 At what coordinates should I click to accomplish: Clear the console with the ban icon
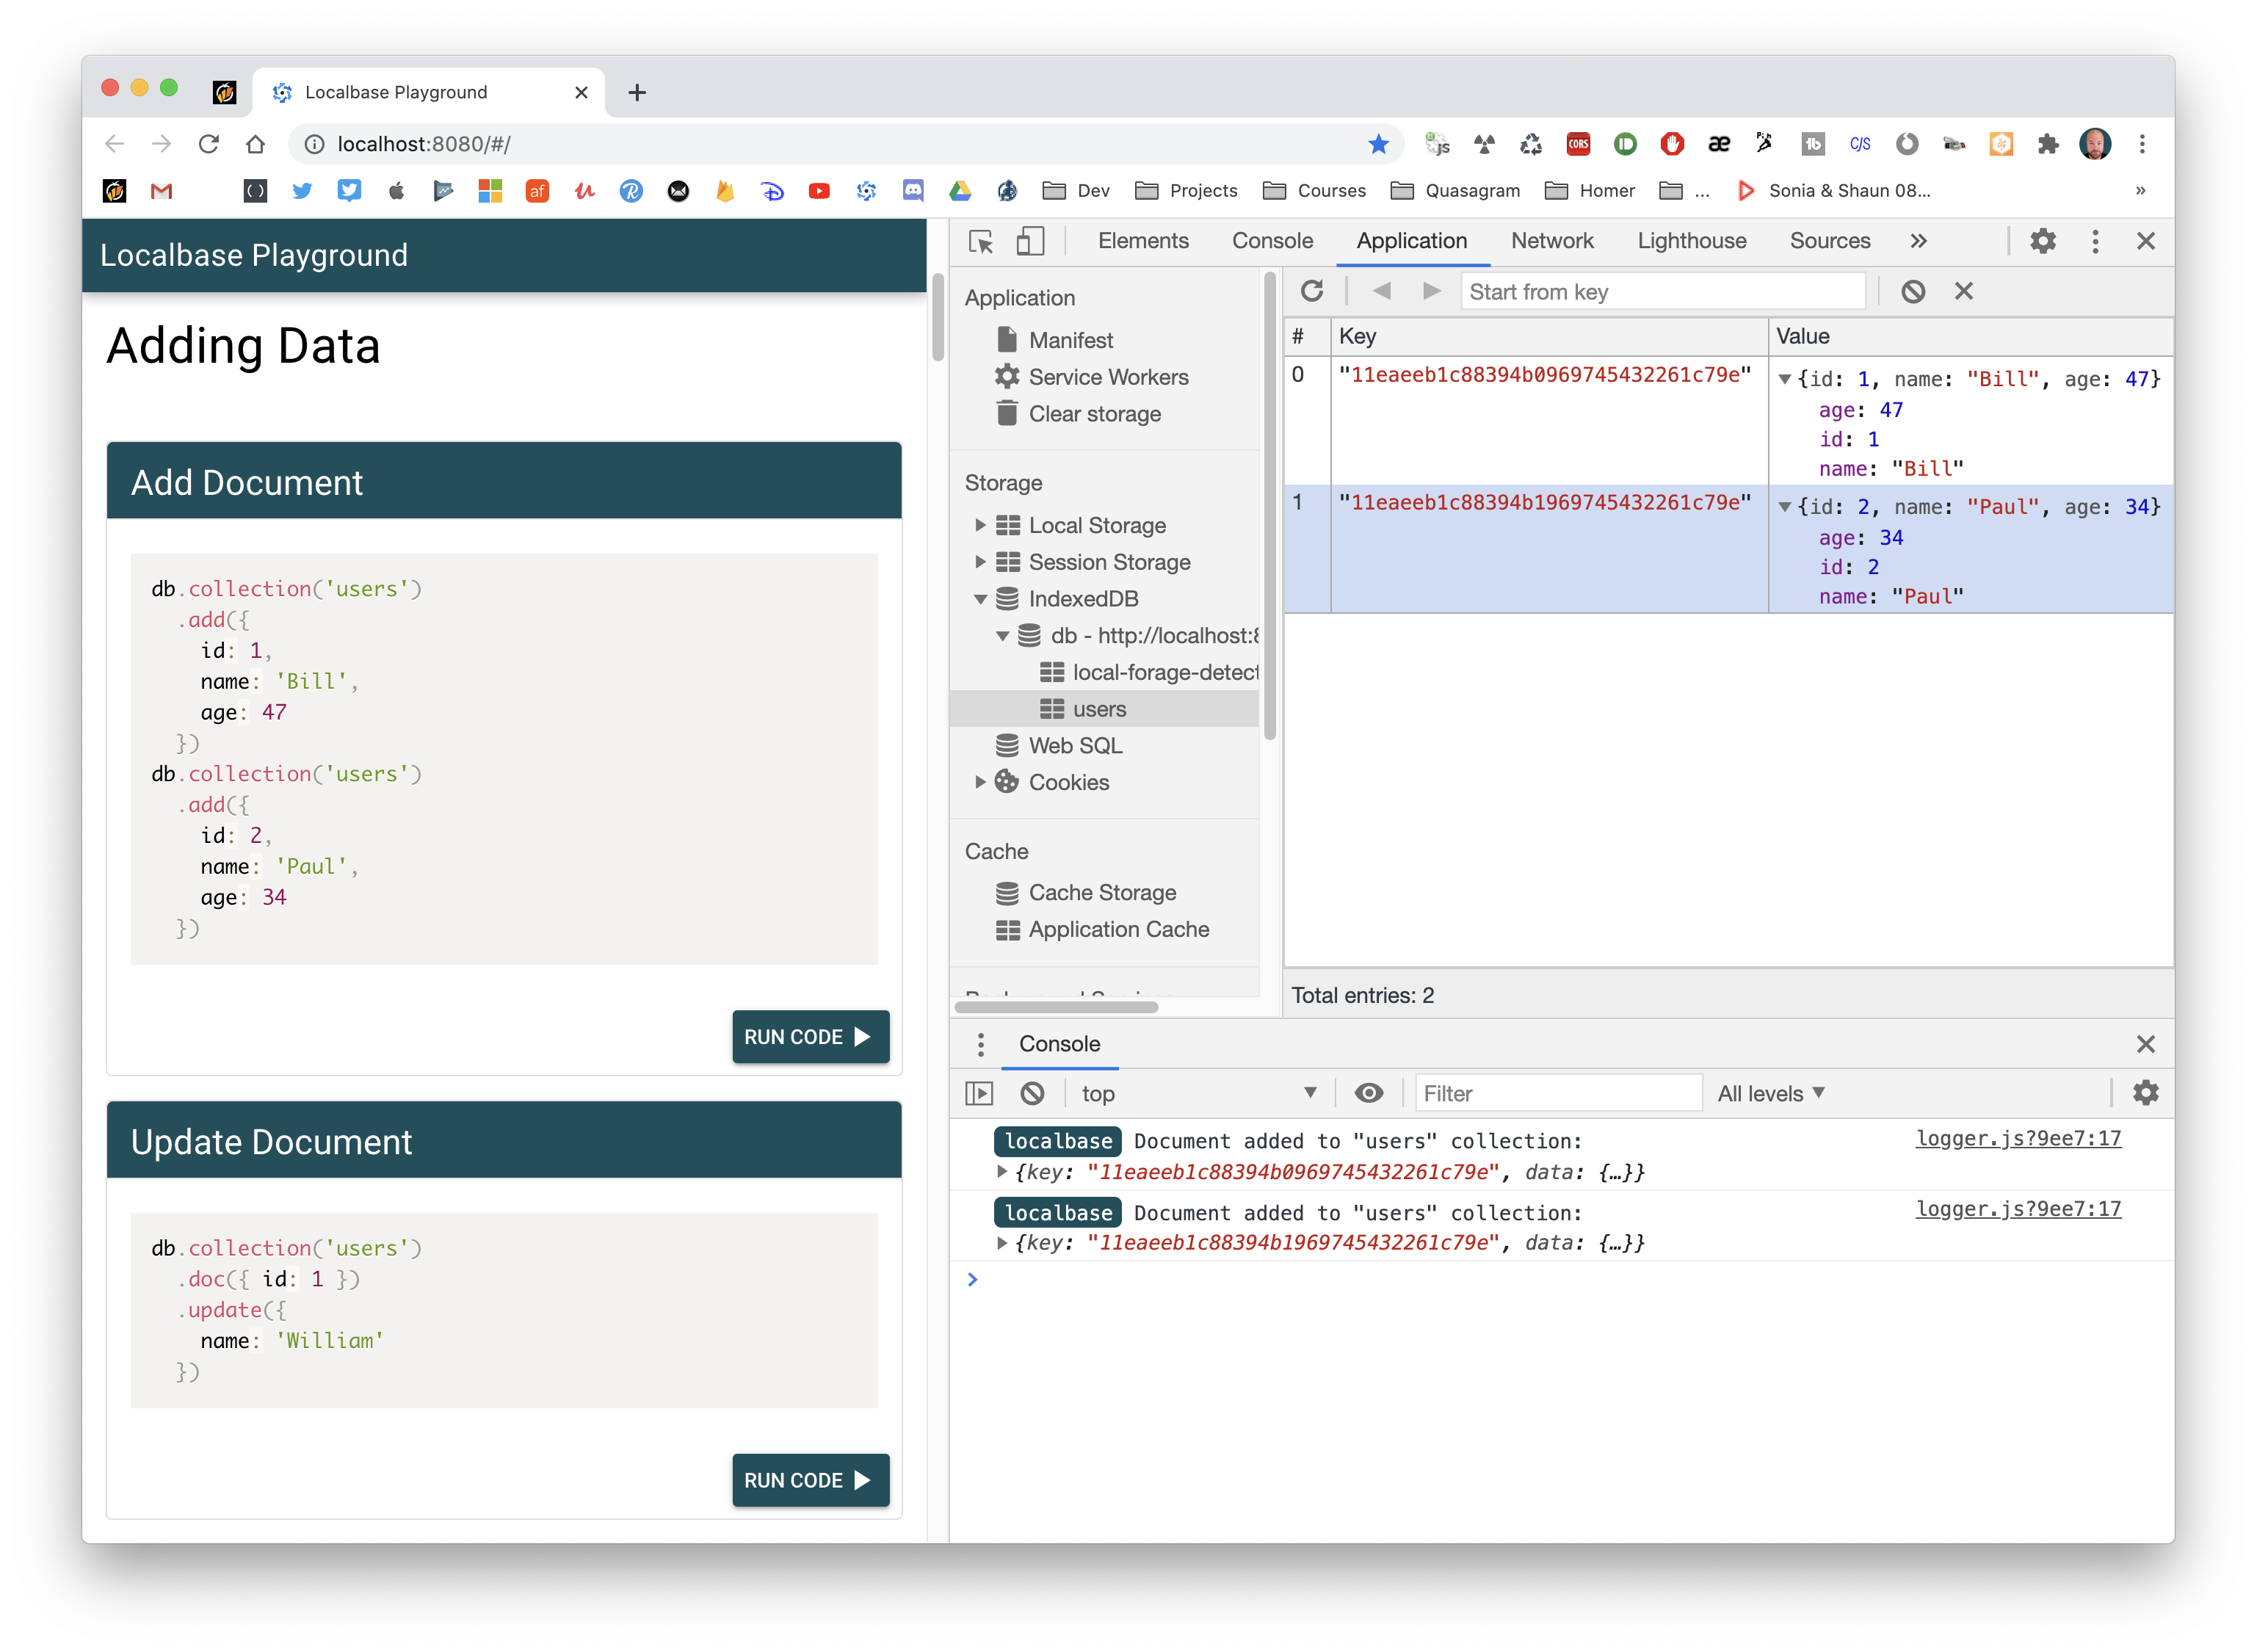click(x=1032, y=1093)
